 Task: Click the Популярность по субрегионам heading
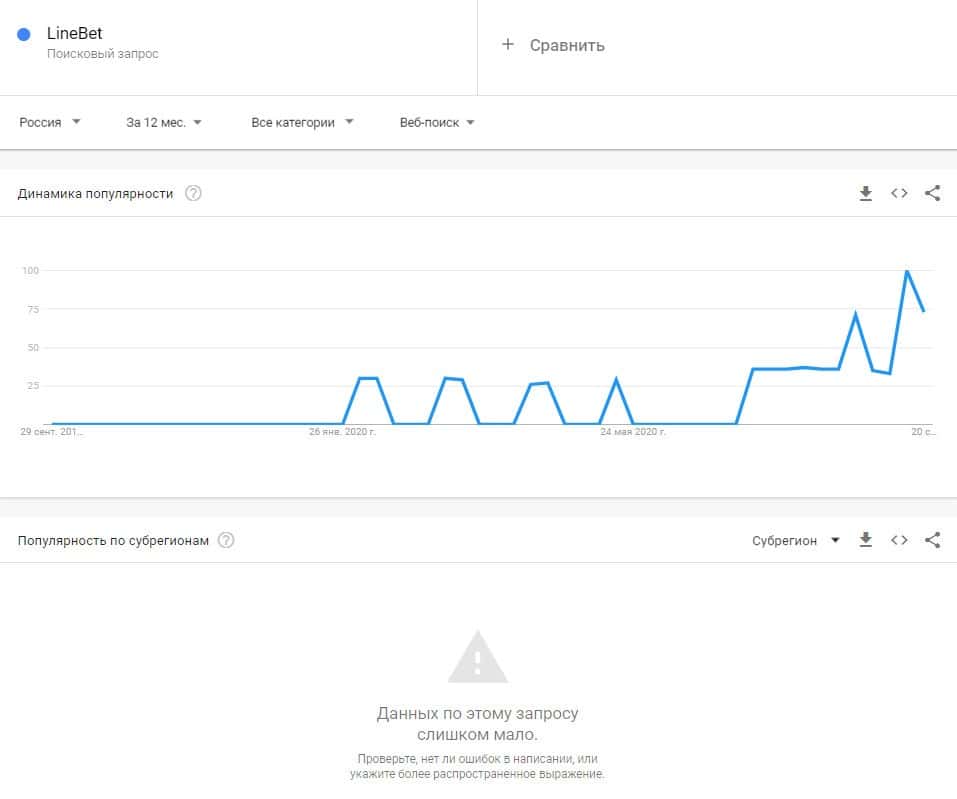[113, 540]
